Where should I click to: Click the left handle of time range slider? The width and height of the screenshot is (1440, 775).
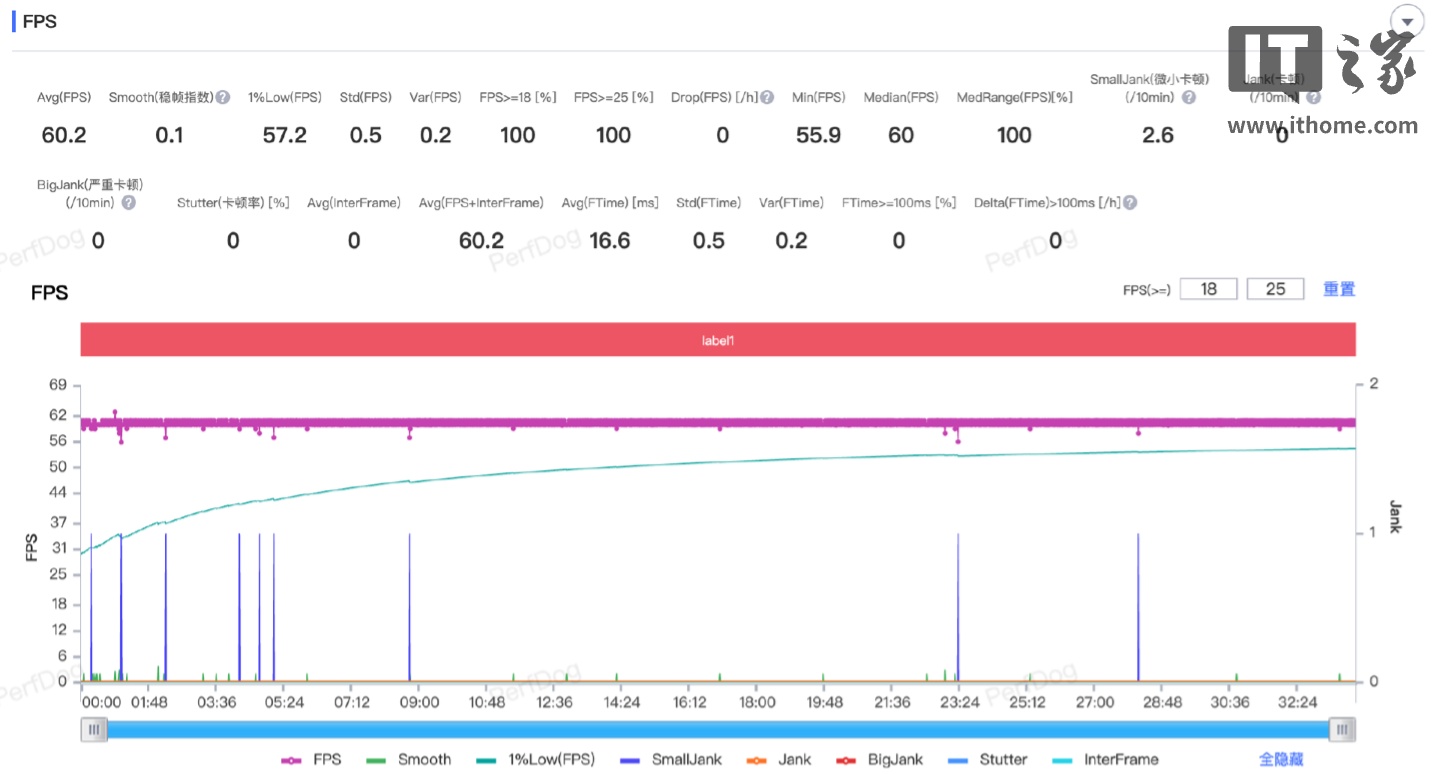(x=94, y=730)
